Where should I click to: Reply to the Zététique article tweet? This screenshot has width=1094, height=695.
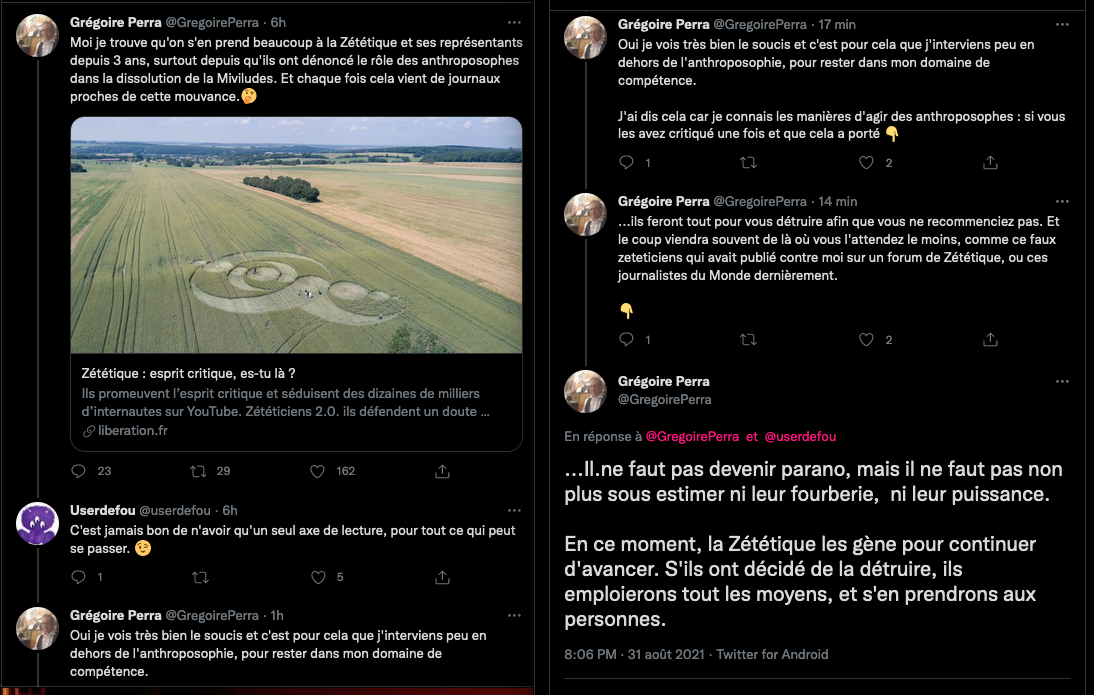[80, 471]
